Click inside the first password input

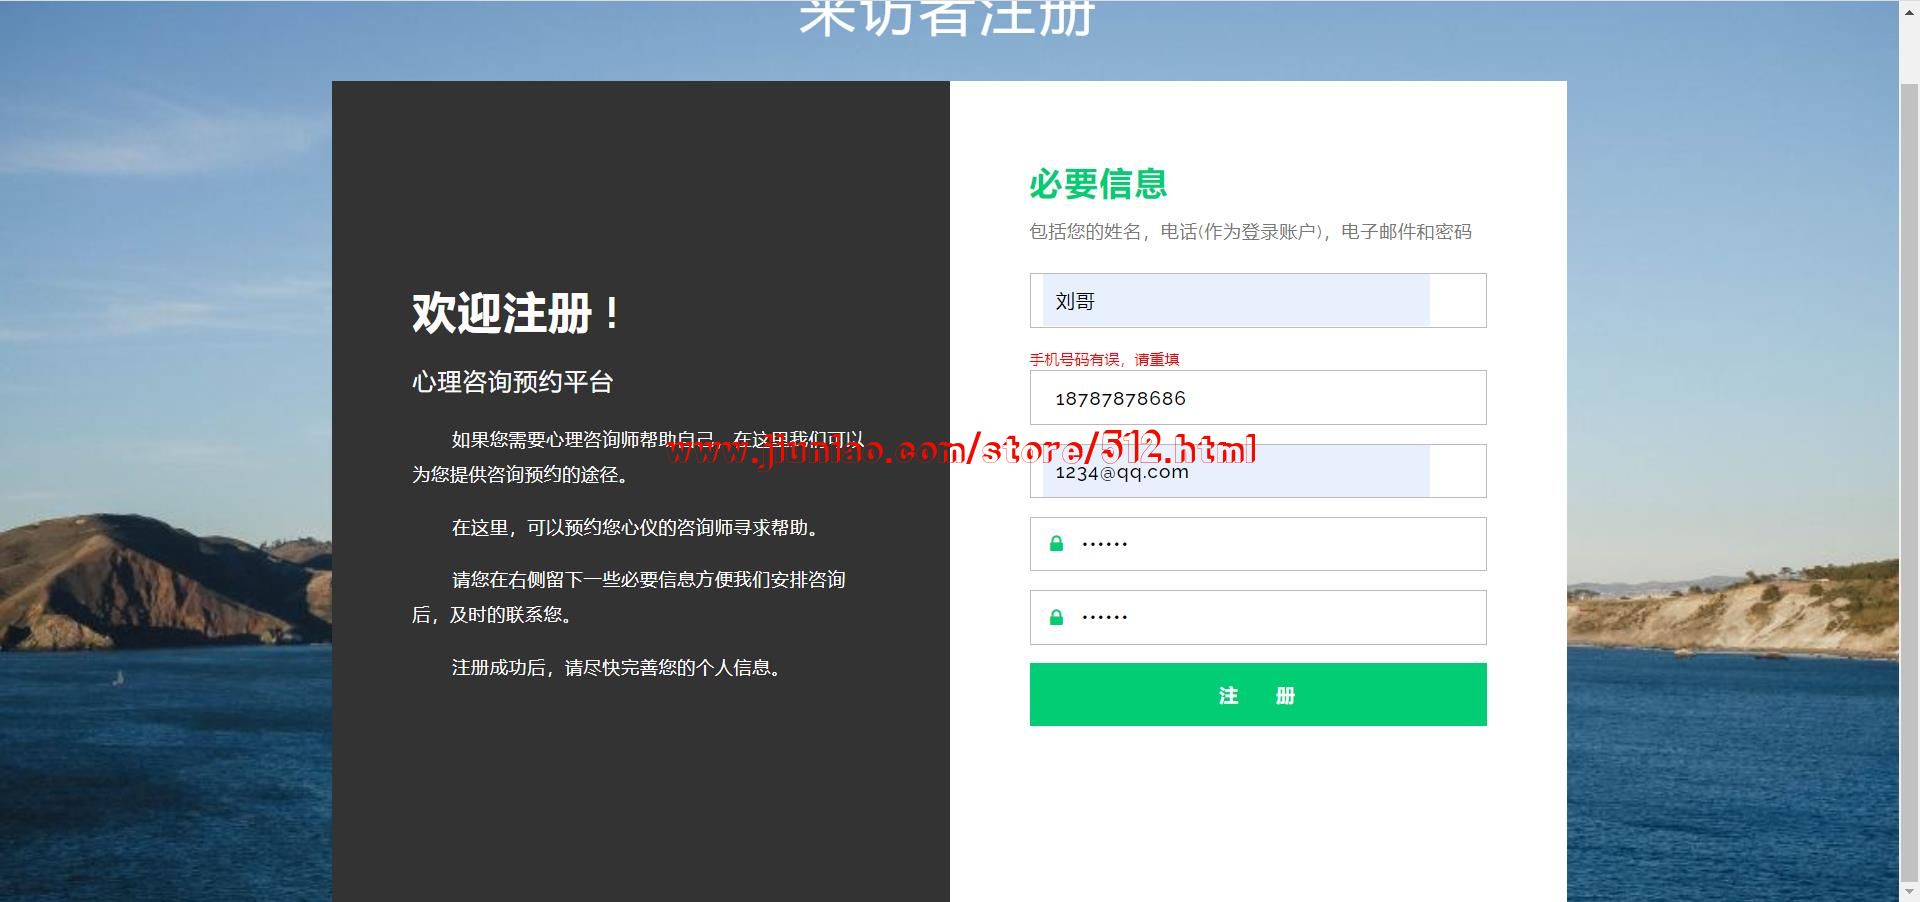pyautogui.click(x=1270, y=544)
